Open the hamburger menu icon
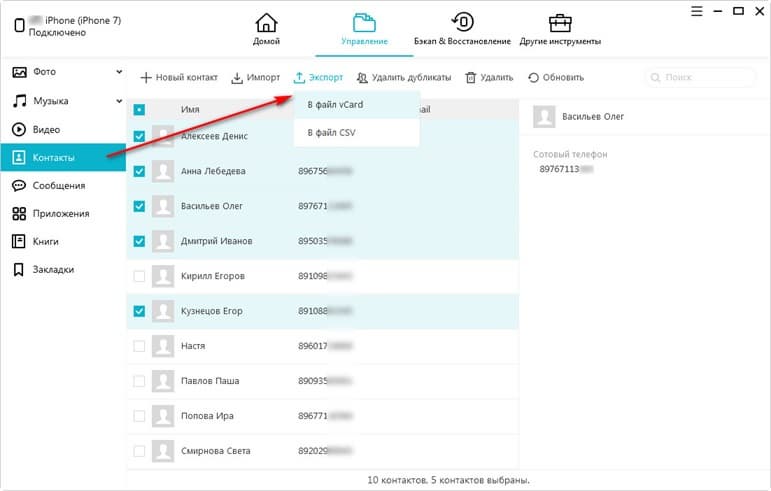Image resolution: width=771 pixels, height=491 pixels. (697, 11)
